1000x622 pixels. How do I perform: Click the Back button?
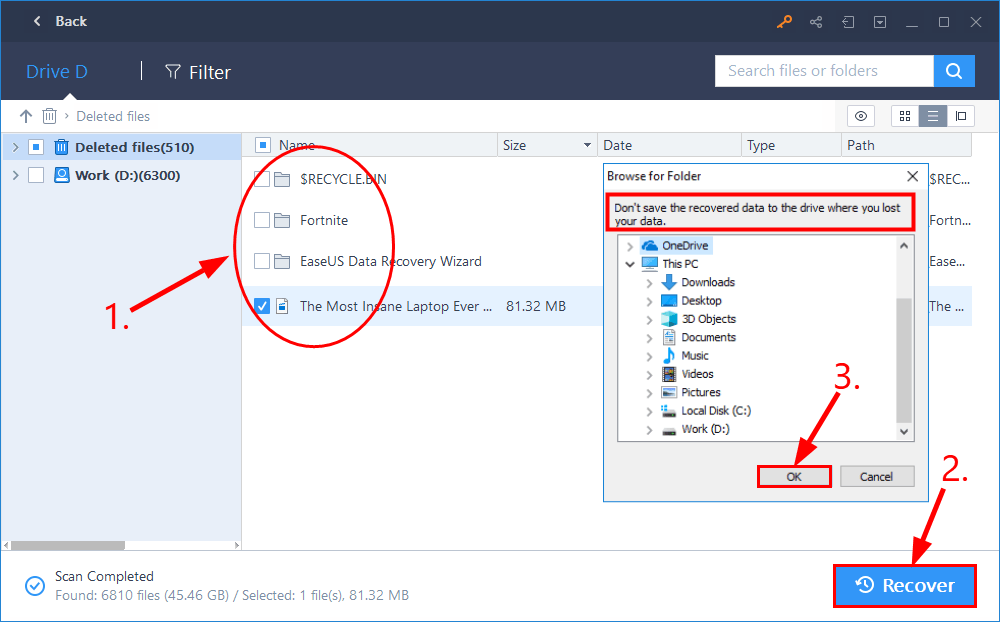59,22
